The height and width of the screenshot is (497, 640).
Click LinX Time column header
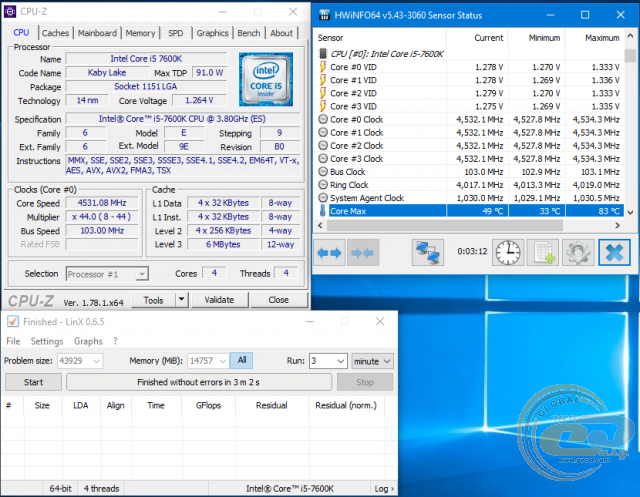tap(156, 406)
